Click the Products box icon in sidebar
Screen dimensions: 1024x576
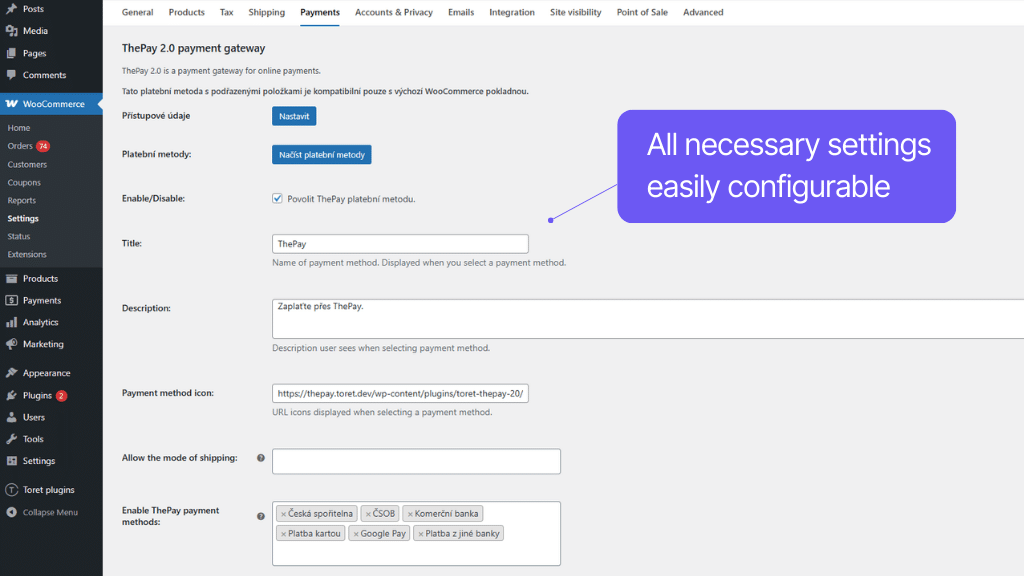12,278
